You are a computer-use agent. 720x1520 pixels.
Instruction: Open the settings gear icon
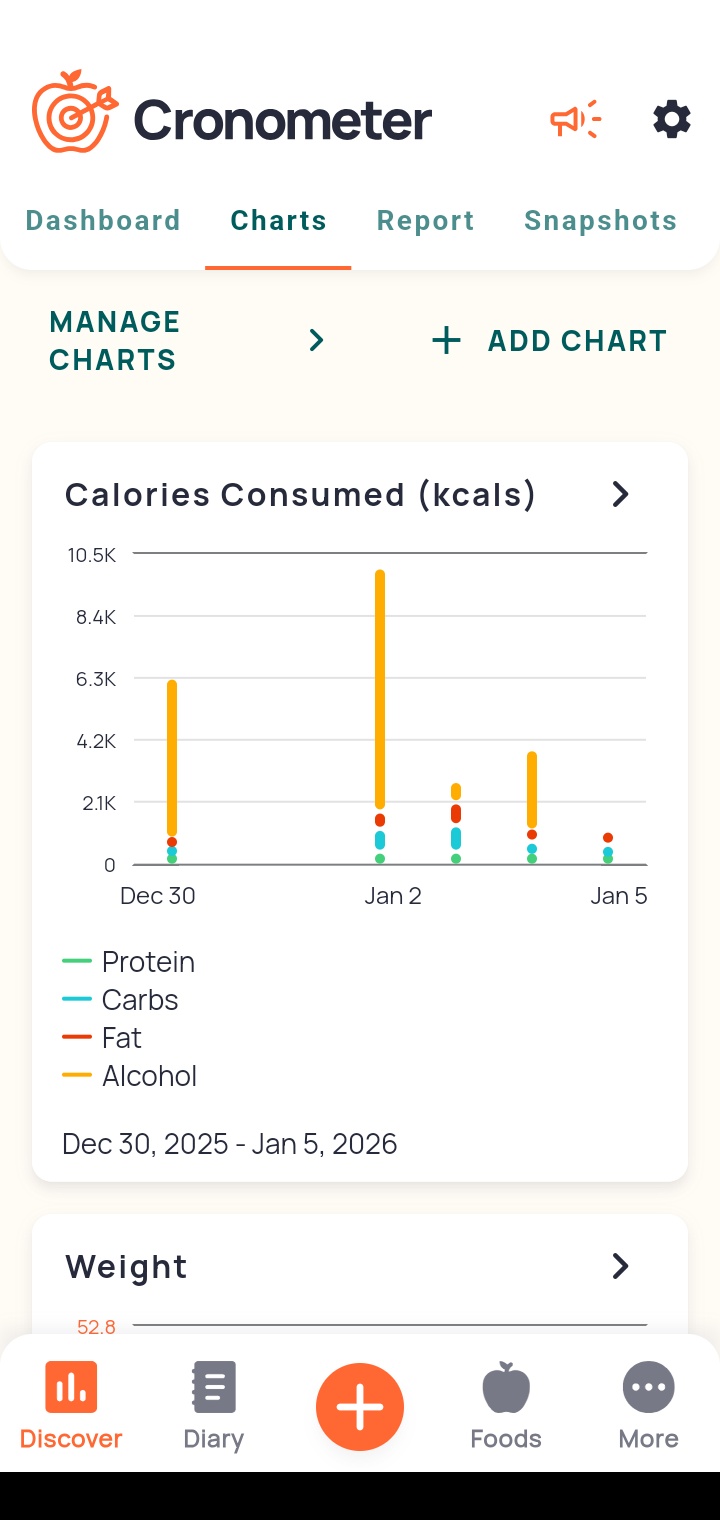click(671, 119)
